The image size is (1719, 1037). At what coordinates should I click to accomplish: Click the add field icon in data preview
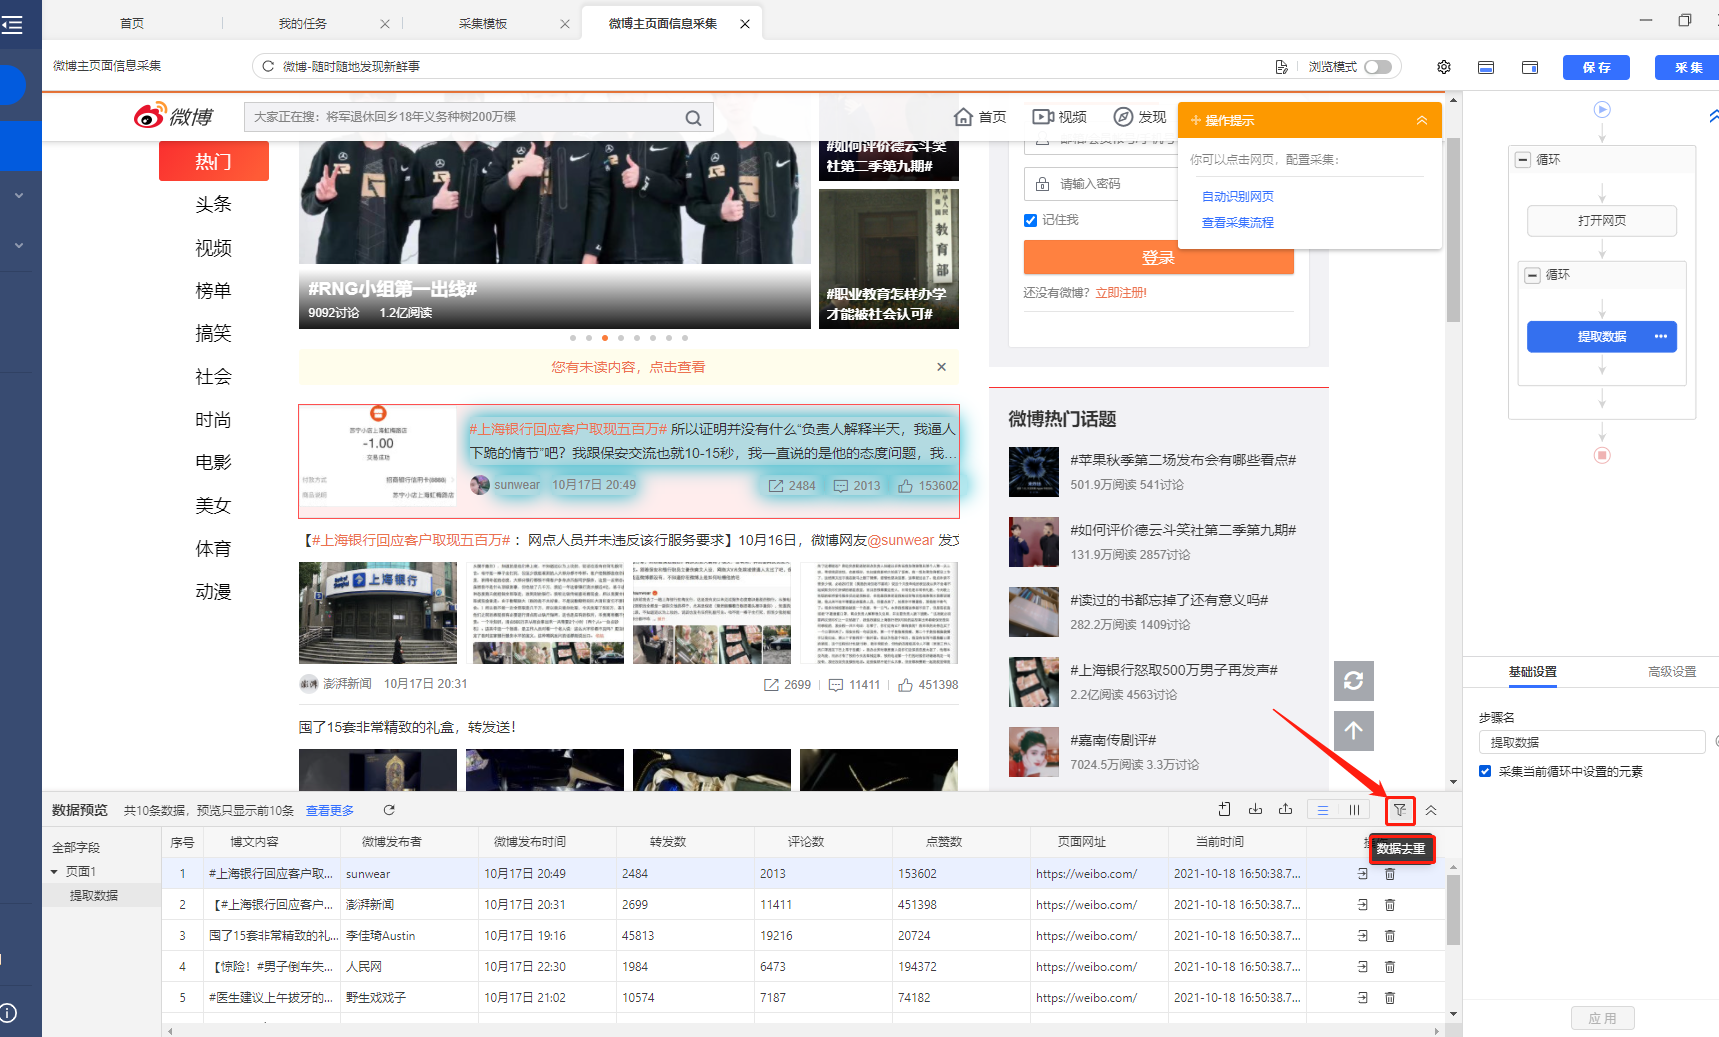[1225, 810]
